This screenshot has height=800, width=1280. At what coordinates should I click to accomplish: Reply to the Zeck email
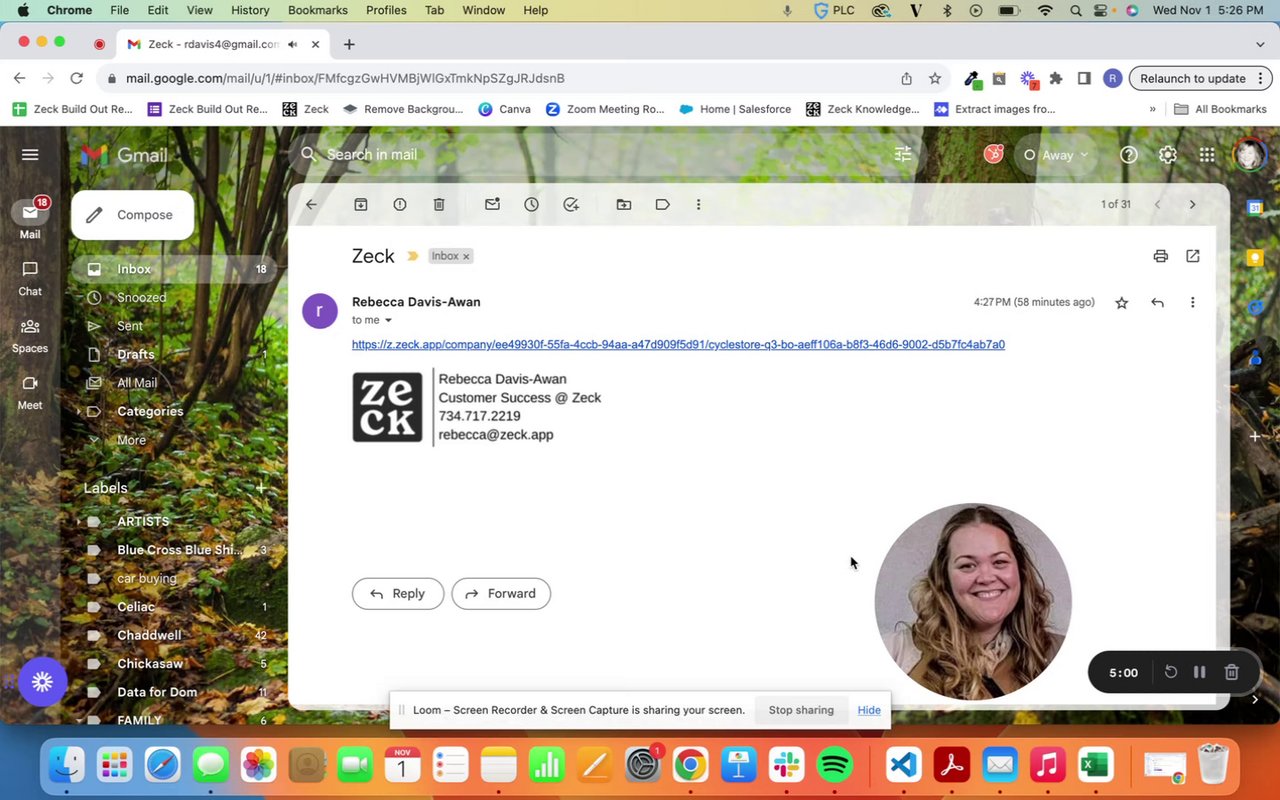coord(397,593)
